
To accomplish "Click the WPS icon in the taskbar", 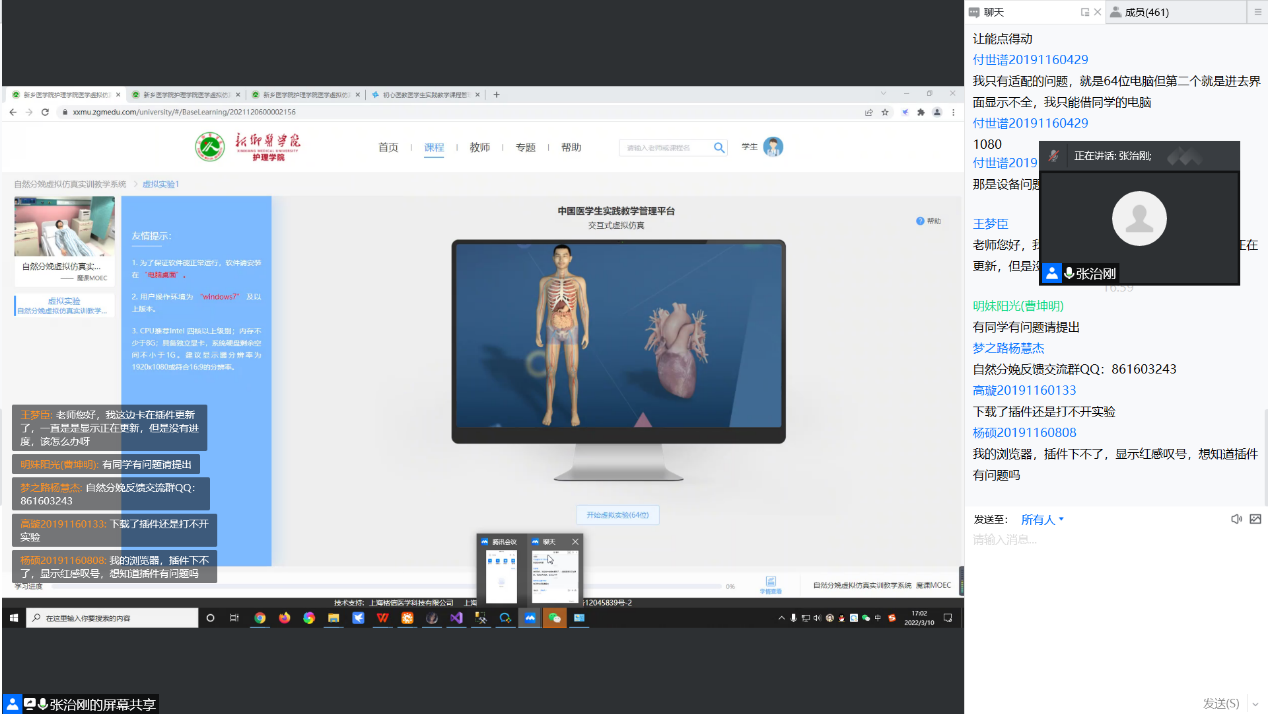I will [x=382, y=618].
